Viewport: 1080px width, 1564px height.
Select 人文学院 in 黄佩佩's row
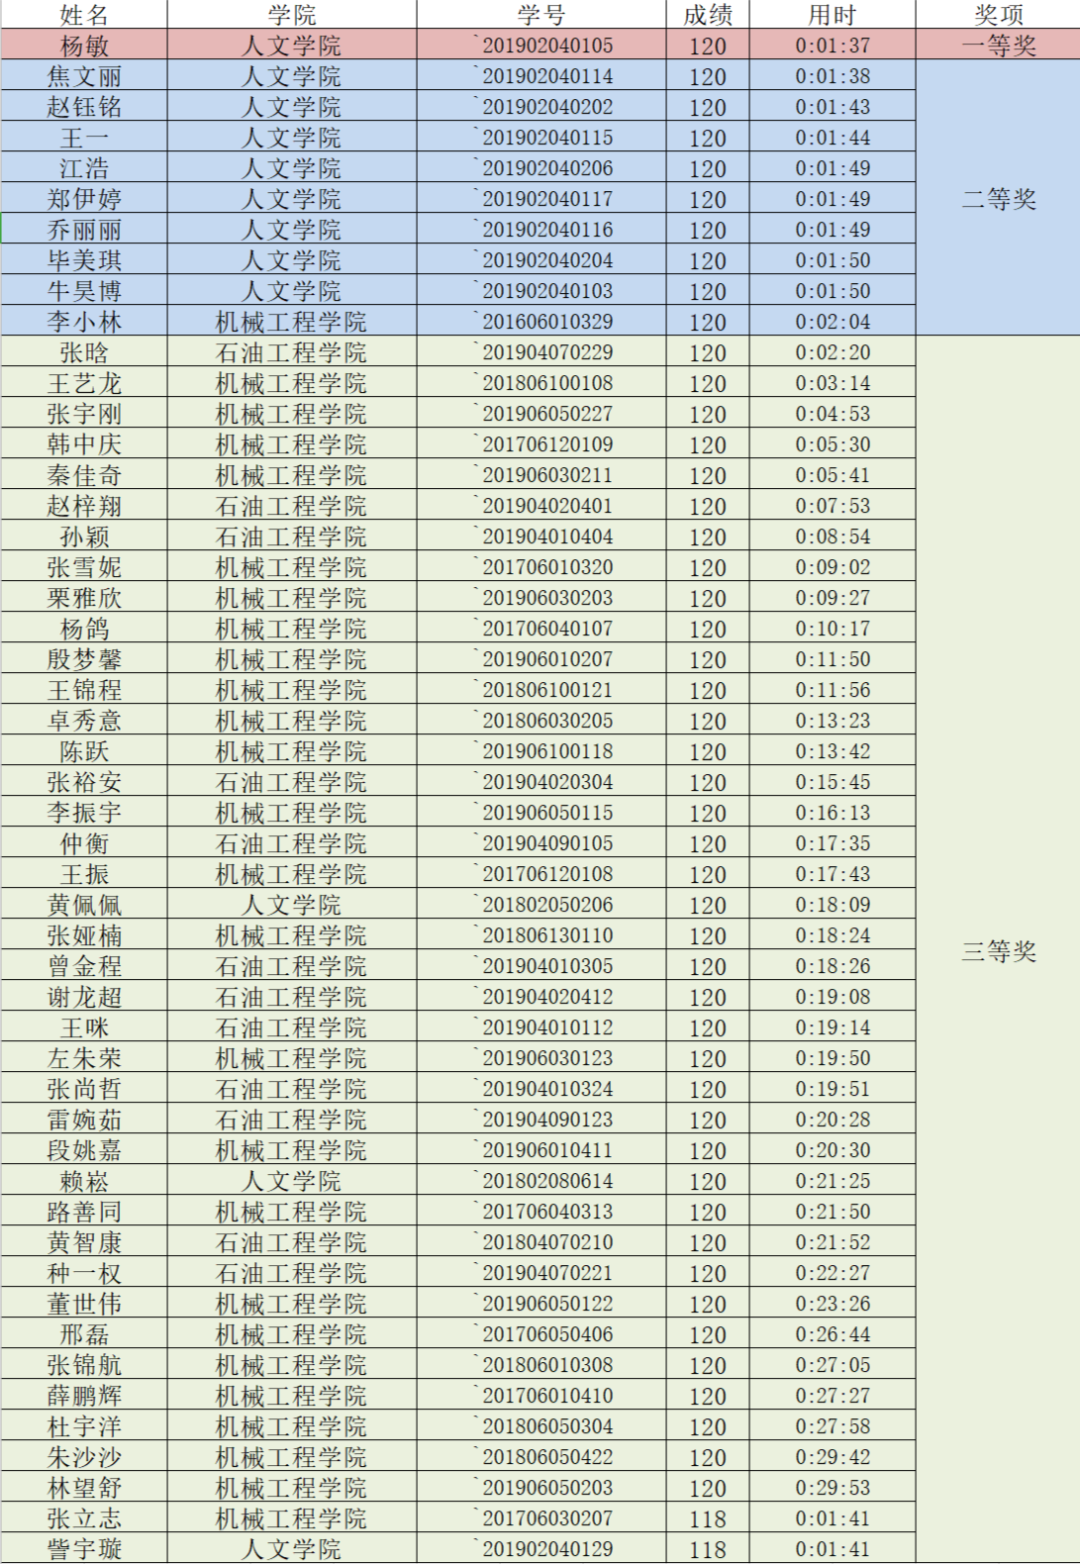(x=291, y=905)
